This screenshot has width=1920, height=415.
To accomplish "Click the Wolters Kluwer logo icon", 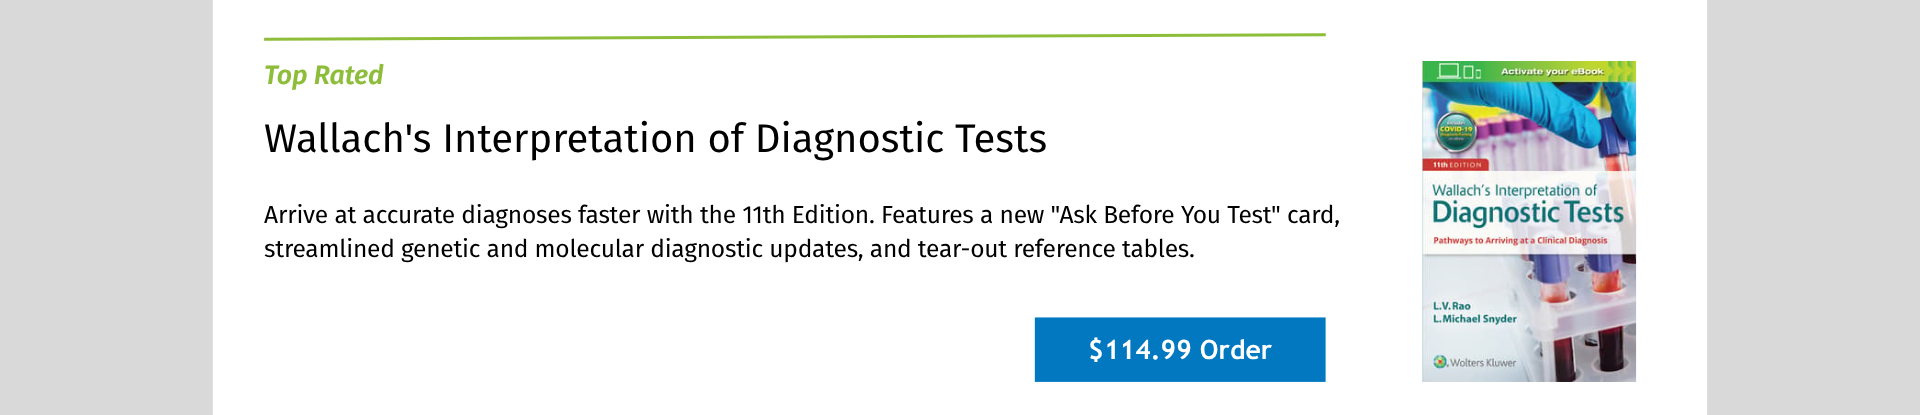I will click(x=1440, y=362).
